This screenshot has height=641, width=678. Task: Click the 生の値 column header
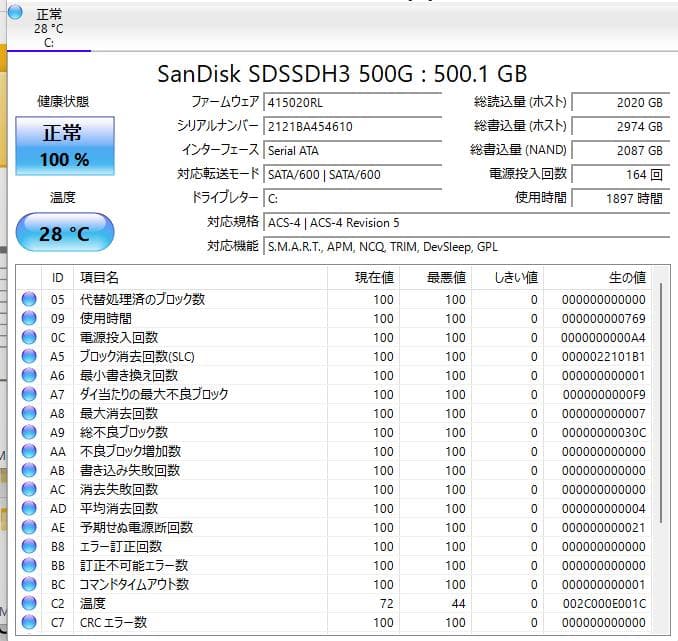(597, 278)
